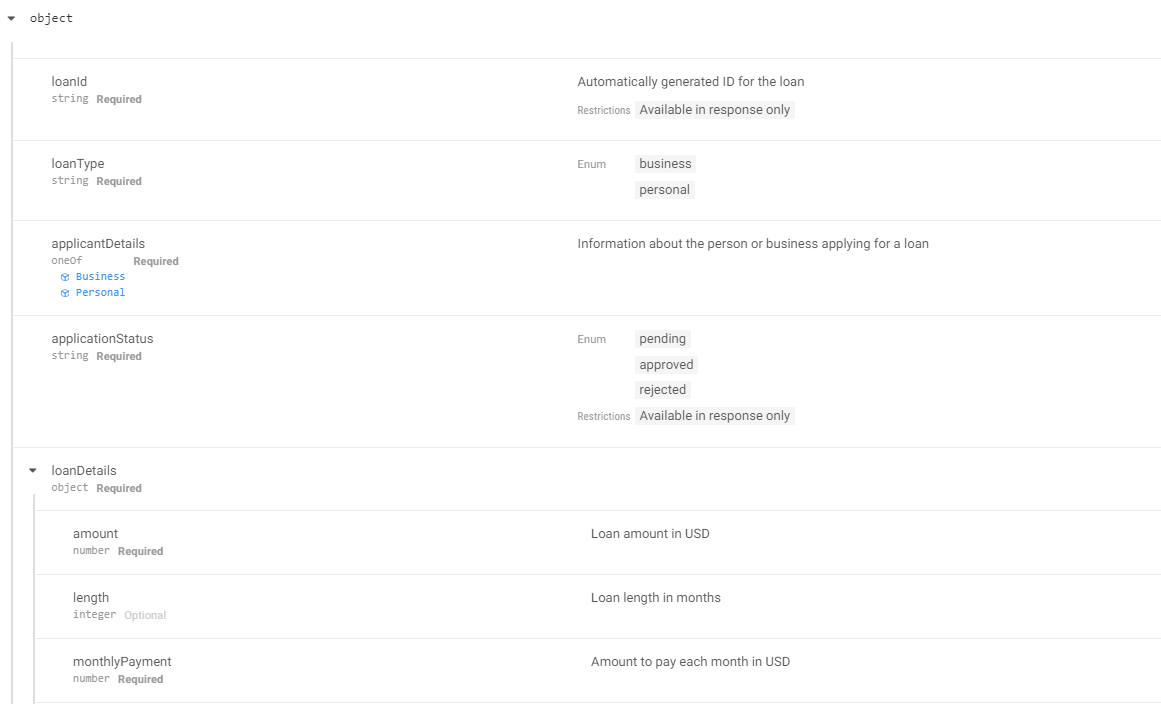Select the pending enum value
This screenshot has width=1161, height=704.
(662, 339)
